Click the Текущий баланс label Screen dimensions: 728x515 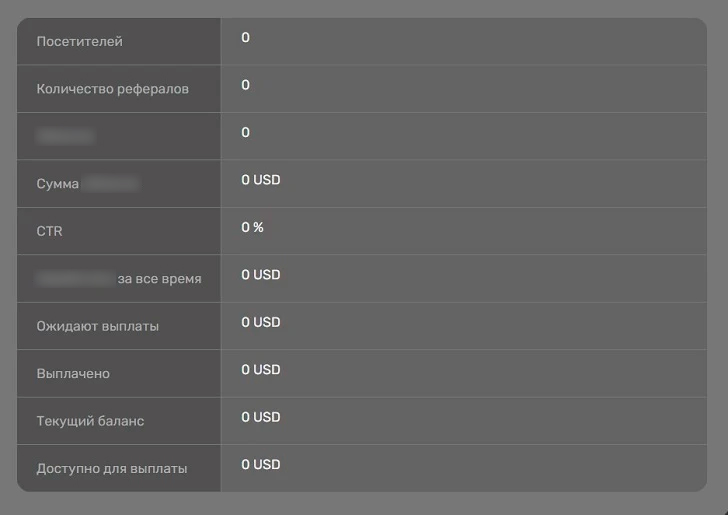[90, 421]
